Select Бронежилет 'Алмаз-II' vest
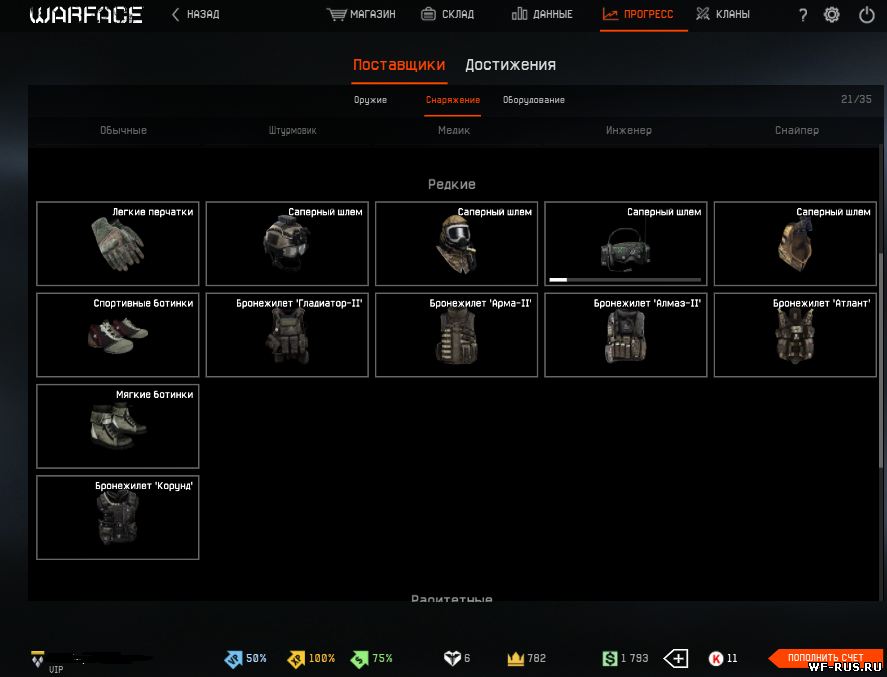Screen dimensions: 887x677 (x=626, y=335)
